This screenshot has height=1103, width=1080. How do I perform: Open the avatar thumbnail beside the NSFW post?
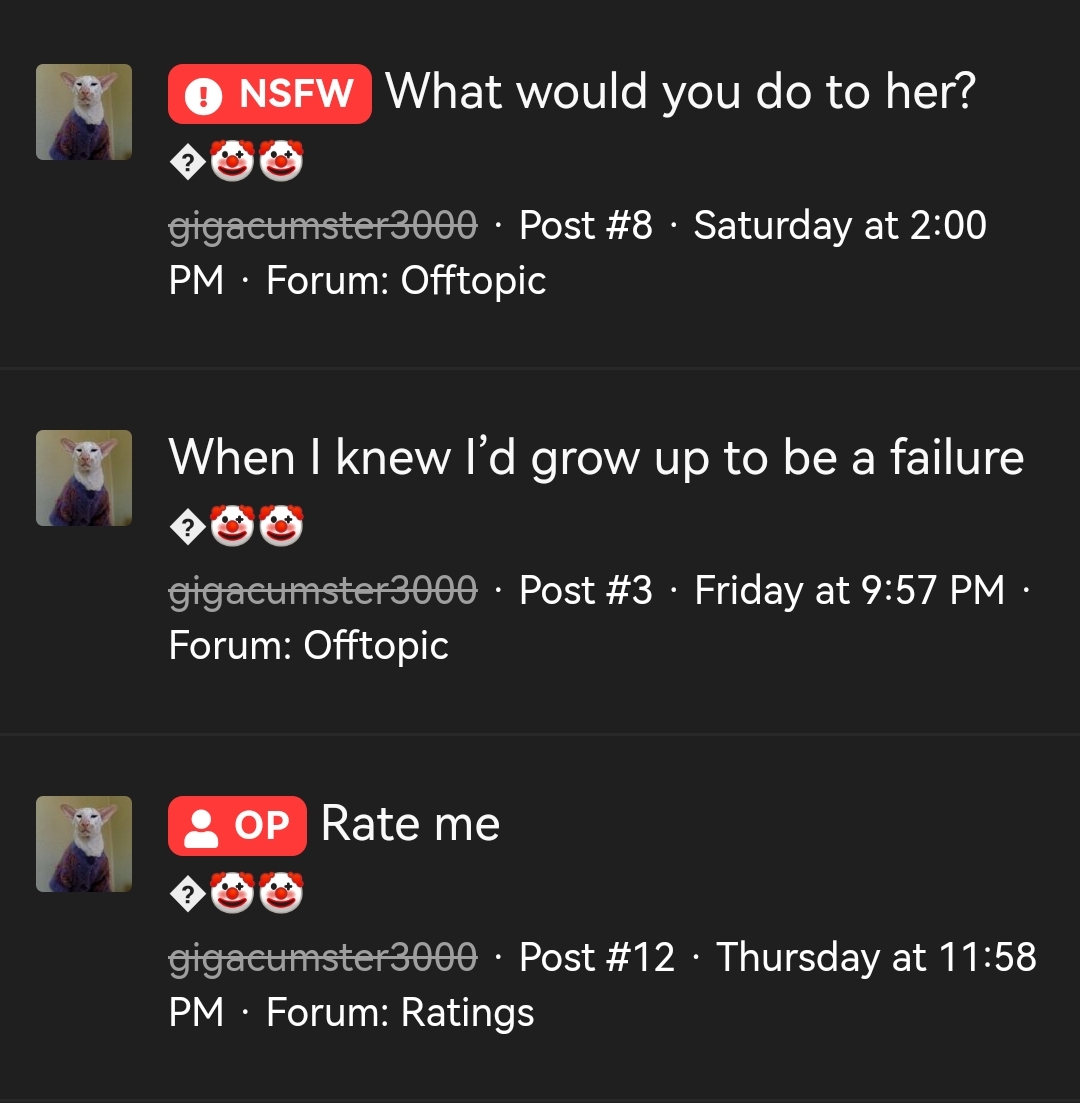click(x=84, y=112)
